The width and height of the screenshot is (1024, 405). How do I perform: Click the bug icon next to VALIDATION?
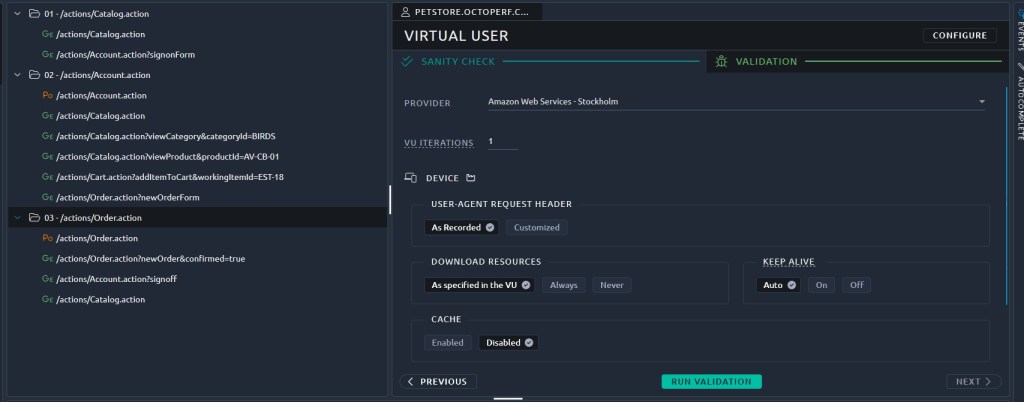point(721,62)
